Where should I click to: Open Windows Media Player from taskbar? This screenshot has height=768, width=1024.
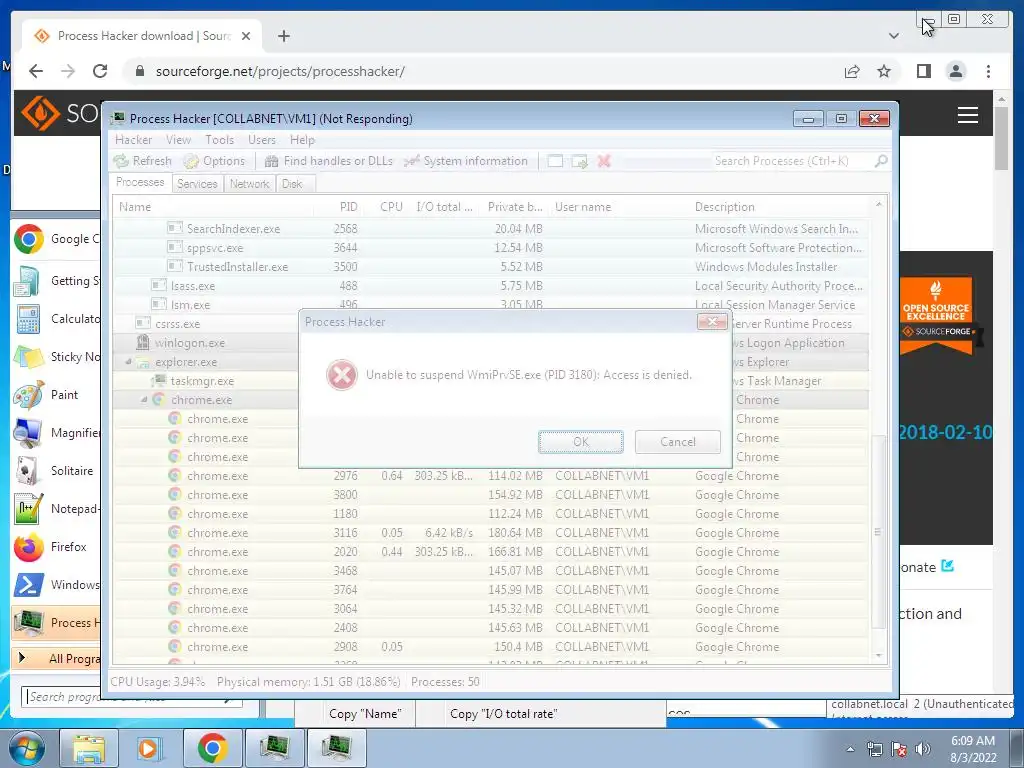click(x=149, y=748)
